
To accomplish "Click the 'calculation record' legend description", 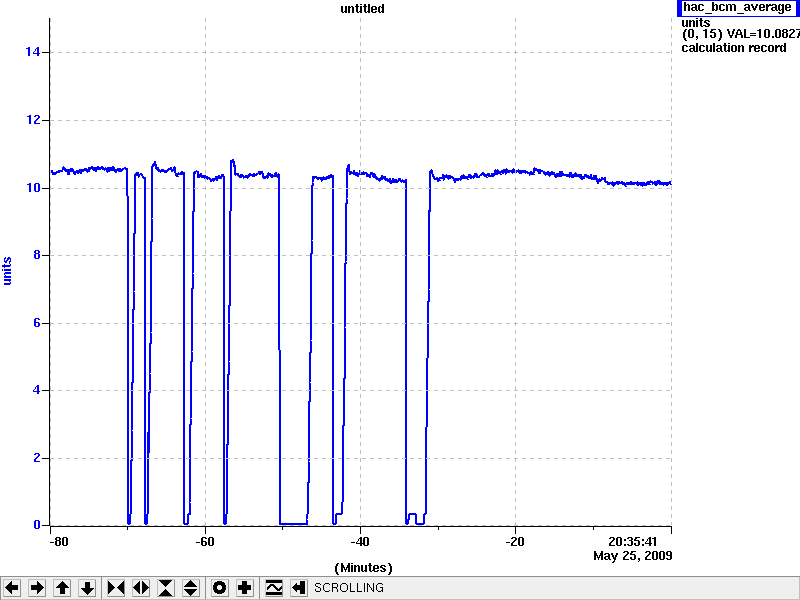I will click(734, 48).
